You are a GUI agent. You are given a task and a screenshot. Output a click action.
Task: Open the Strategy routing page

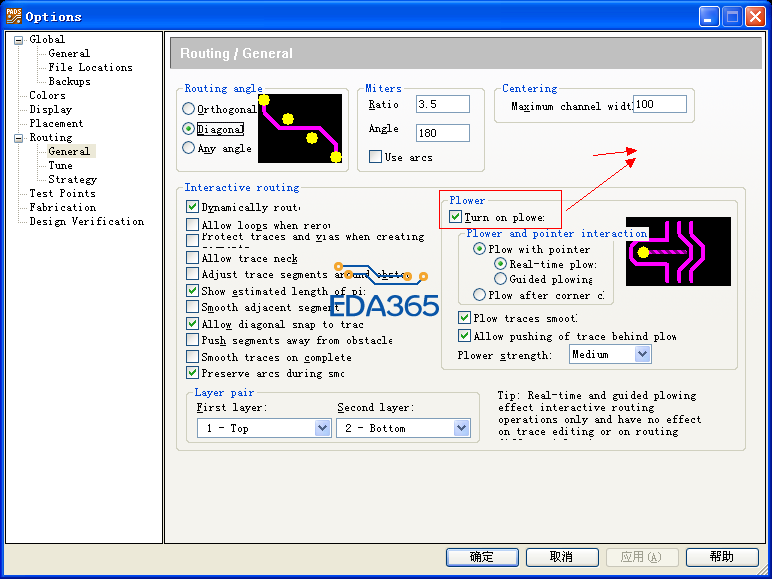click(x=72, y=179)
